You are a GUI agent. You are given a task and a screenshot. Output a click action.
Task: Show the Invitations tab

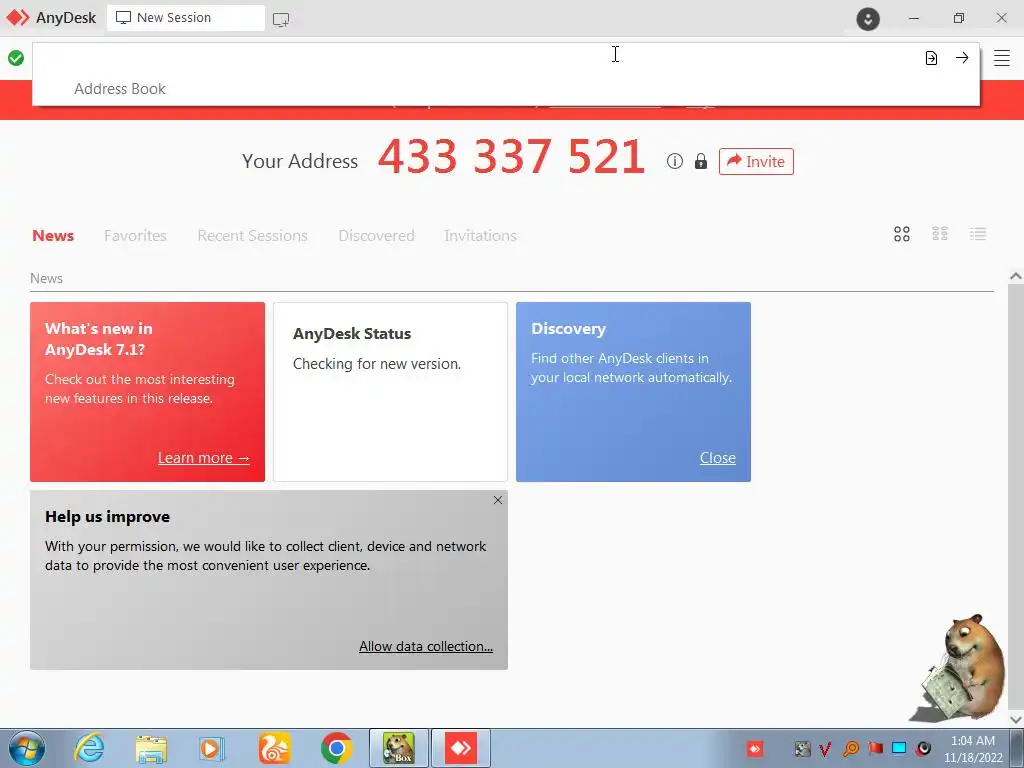[x=480, y=236]
